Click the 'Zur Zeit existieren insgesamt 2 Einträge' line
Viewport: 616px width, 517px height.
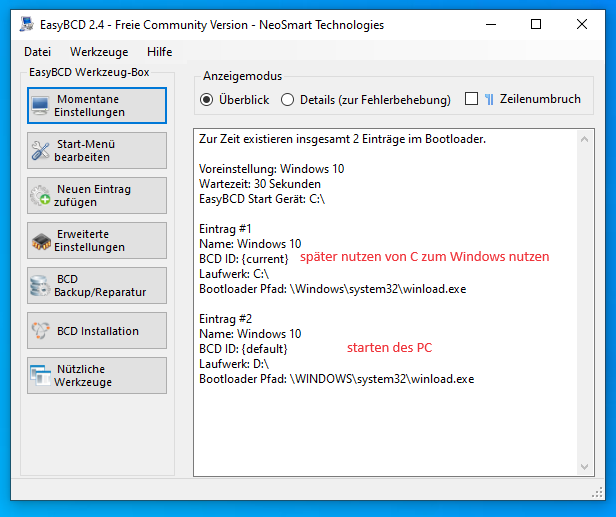tap(342, 139)
